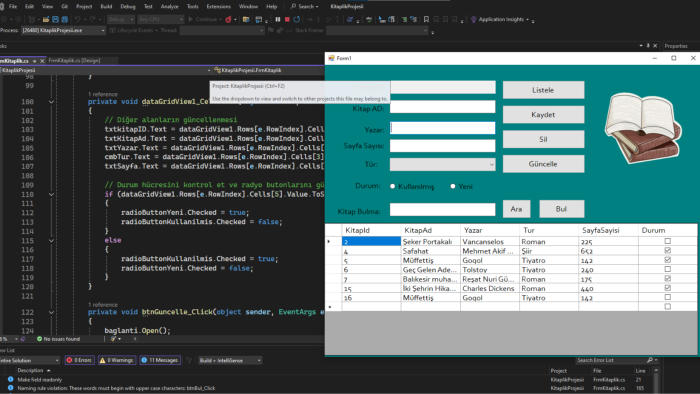Toggle Durum checkbox for Balıkesir row
The height and width of the screenshot is (394, 700).
click(x=667, y=278)
